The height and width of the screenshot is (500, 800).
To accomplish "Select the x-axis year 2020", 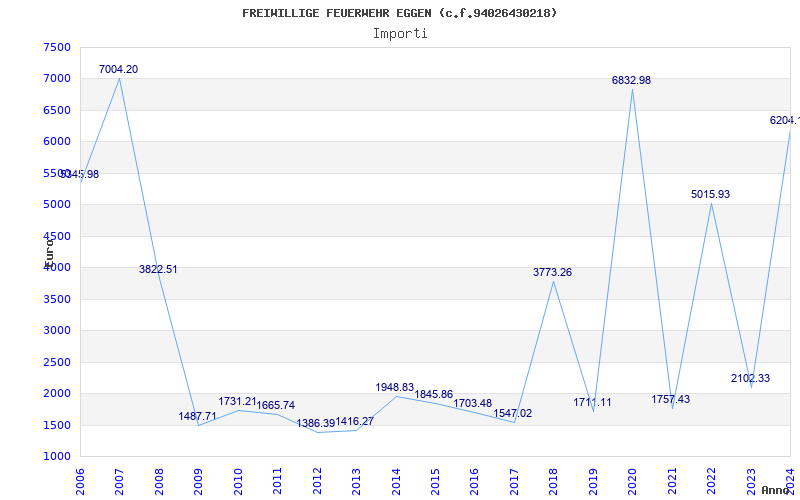I will pos(633,482).
